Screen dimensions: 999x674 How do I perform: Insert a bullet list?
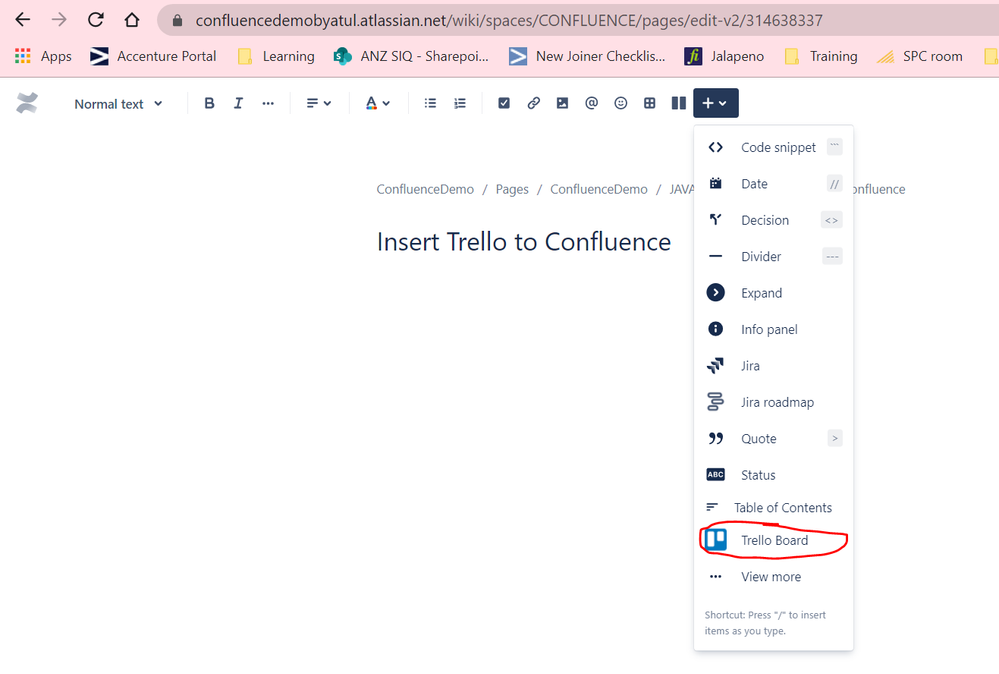(431, 103)
